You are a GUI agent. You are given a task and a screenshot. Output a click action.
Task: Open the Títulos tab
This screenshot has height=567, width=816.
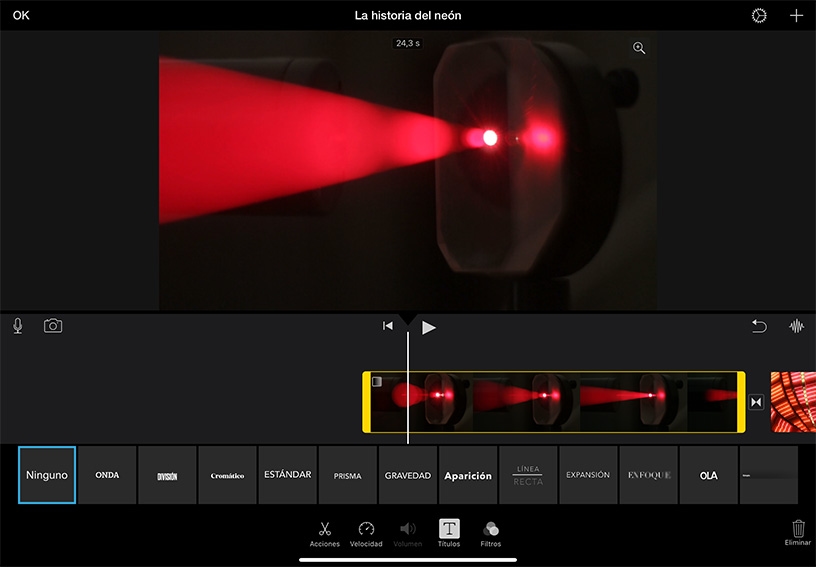[x=449, y=533]
